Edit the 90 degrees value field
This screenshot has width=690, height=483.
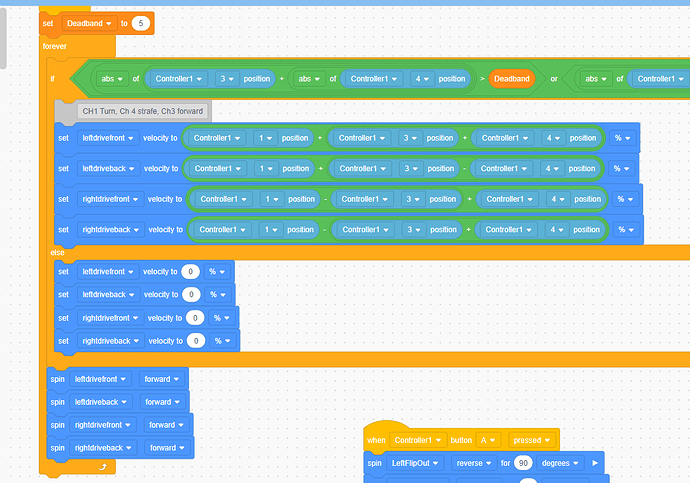coord(523,463)
